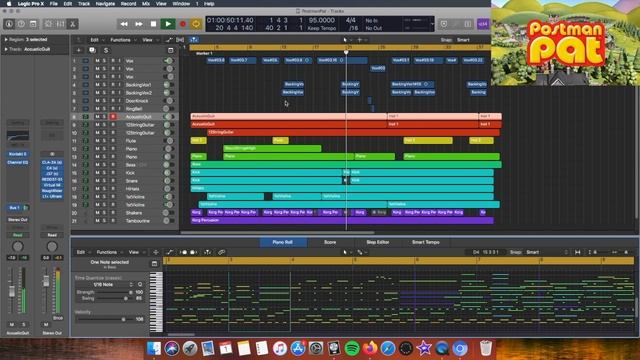Enable input monitoring on the DoorKnock track

click(x=120, y=101)
